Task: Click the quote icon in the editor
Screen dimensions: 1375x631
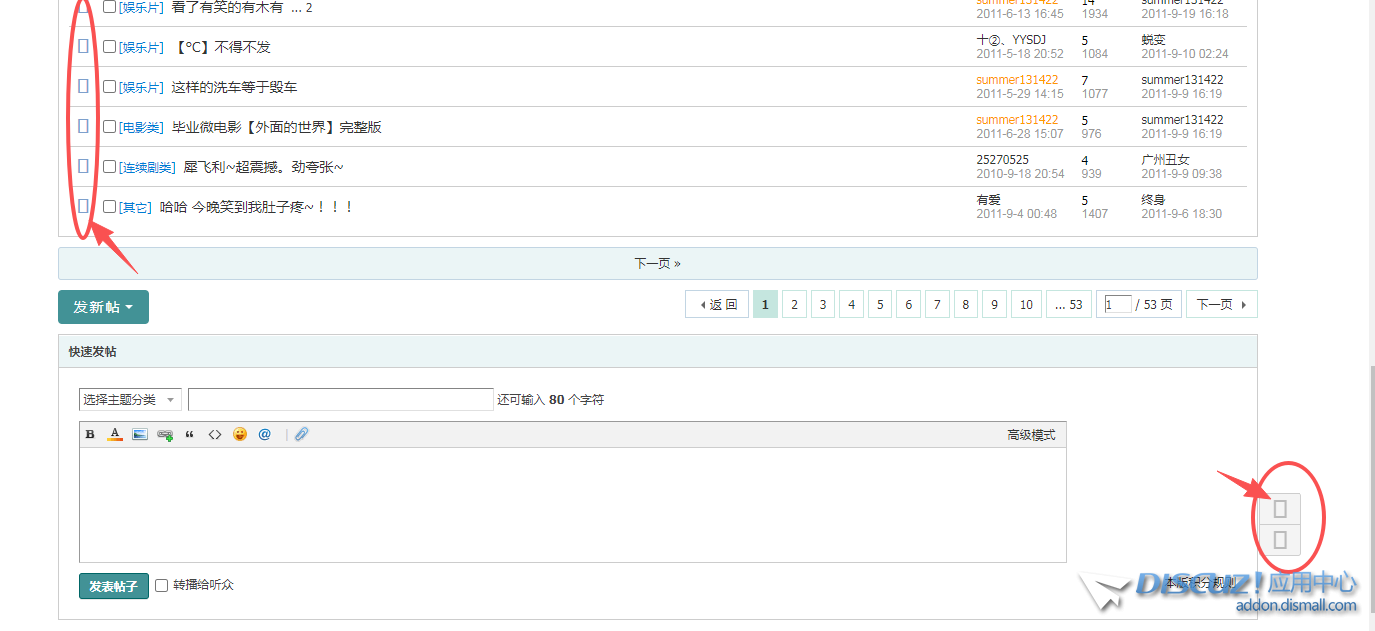Action: (190, 435)
